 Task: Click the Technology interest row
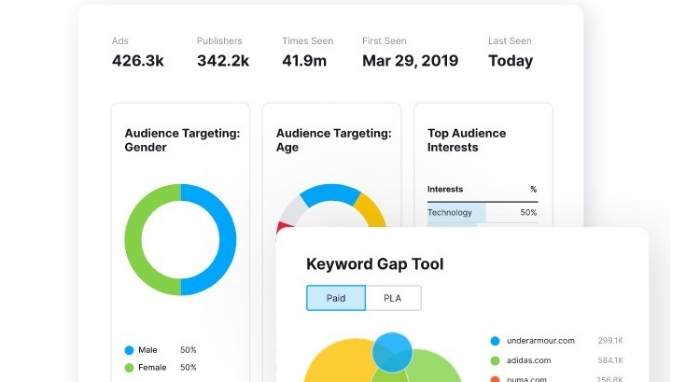[x=482, y=212]
